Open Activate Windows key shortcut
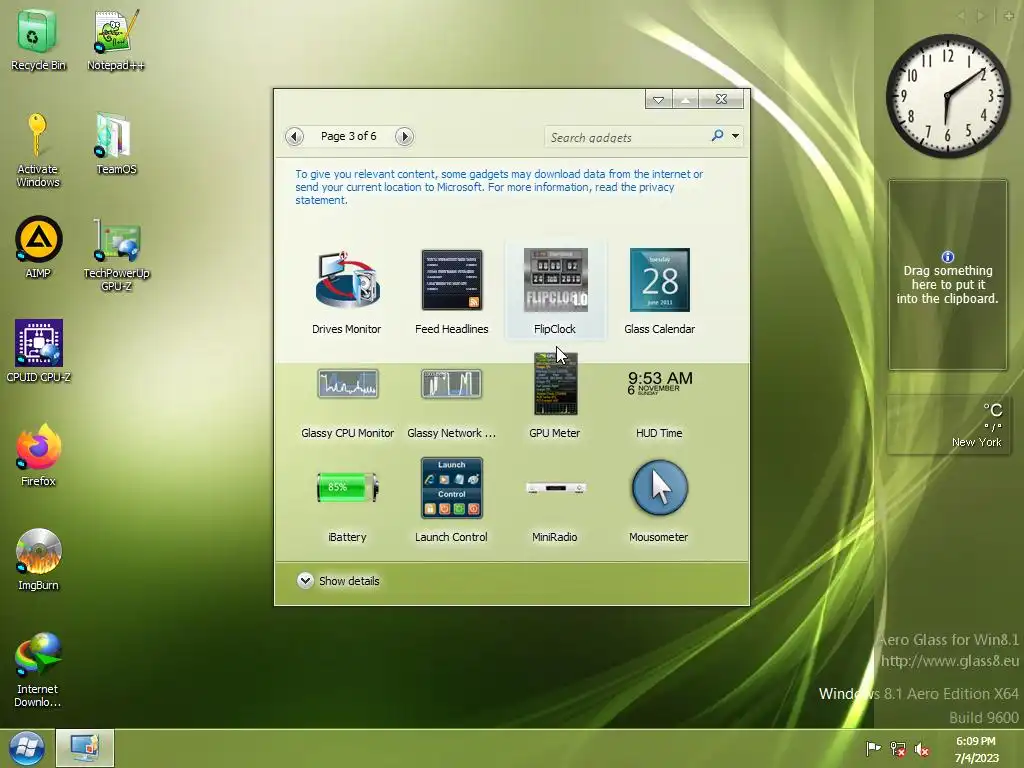Screen dimensions: 1024x768 (x=38, y=150)
